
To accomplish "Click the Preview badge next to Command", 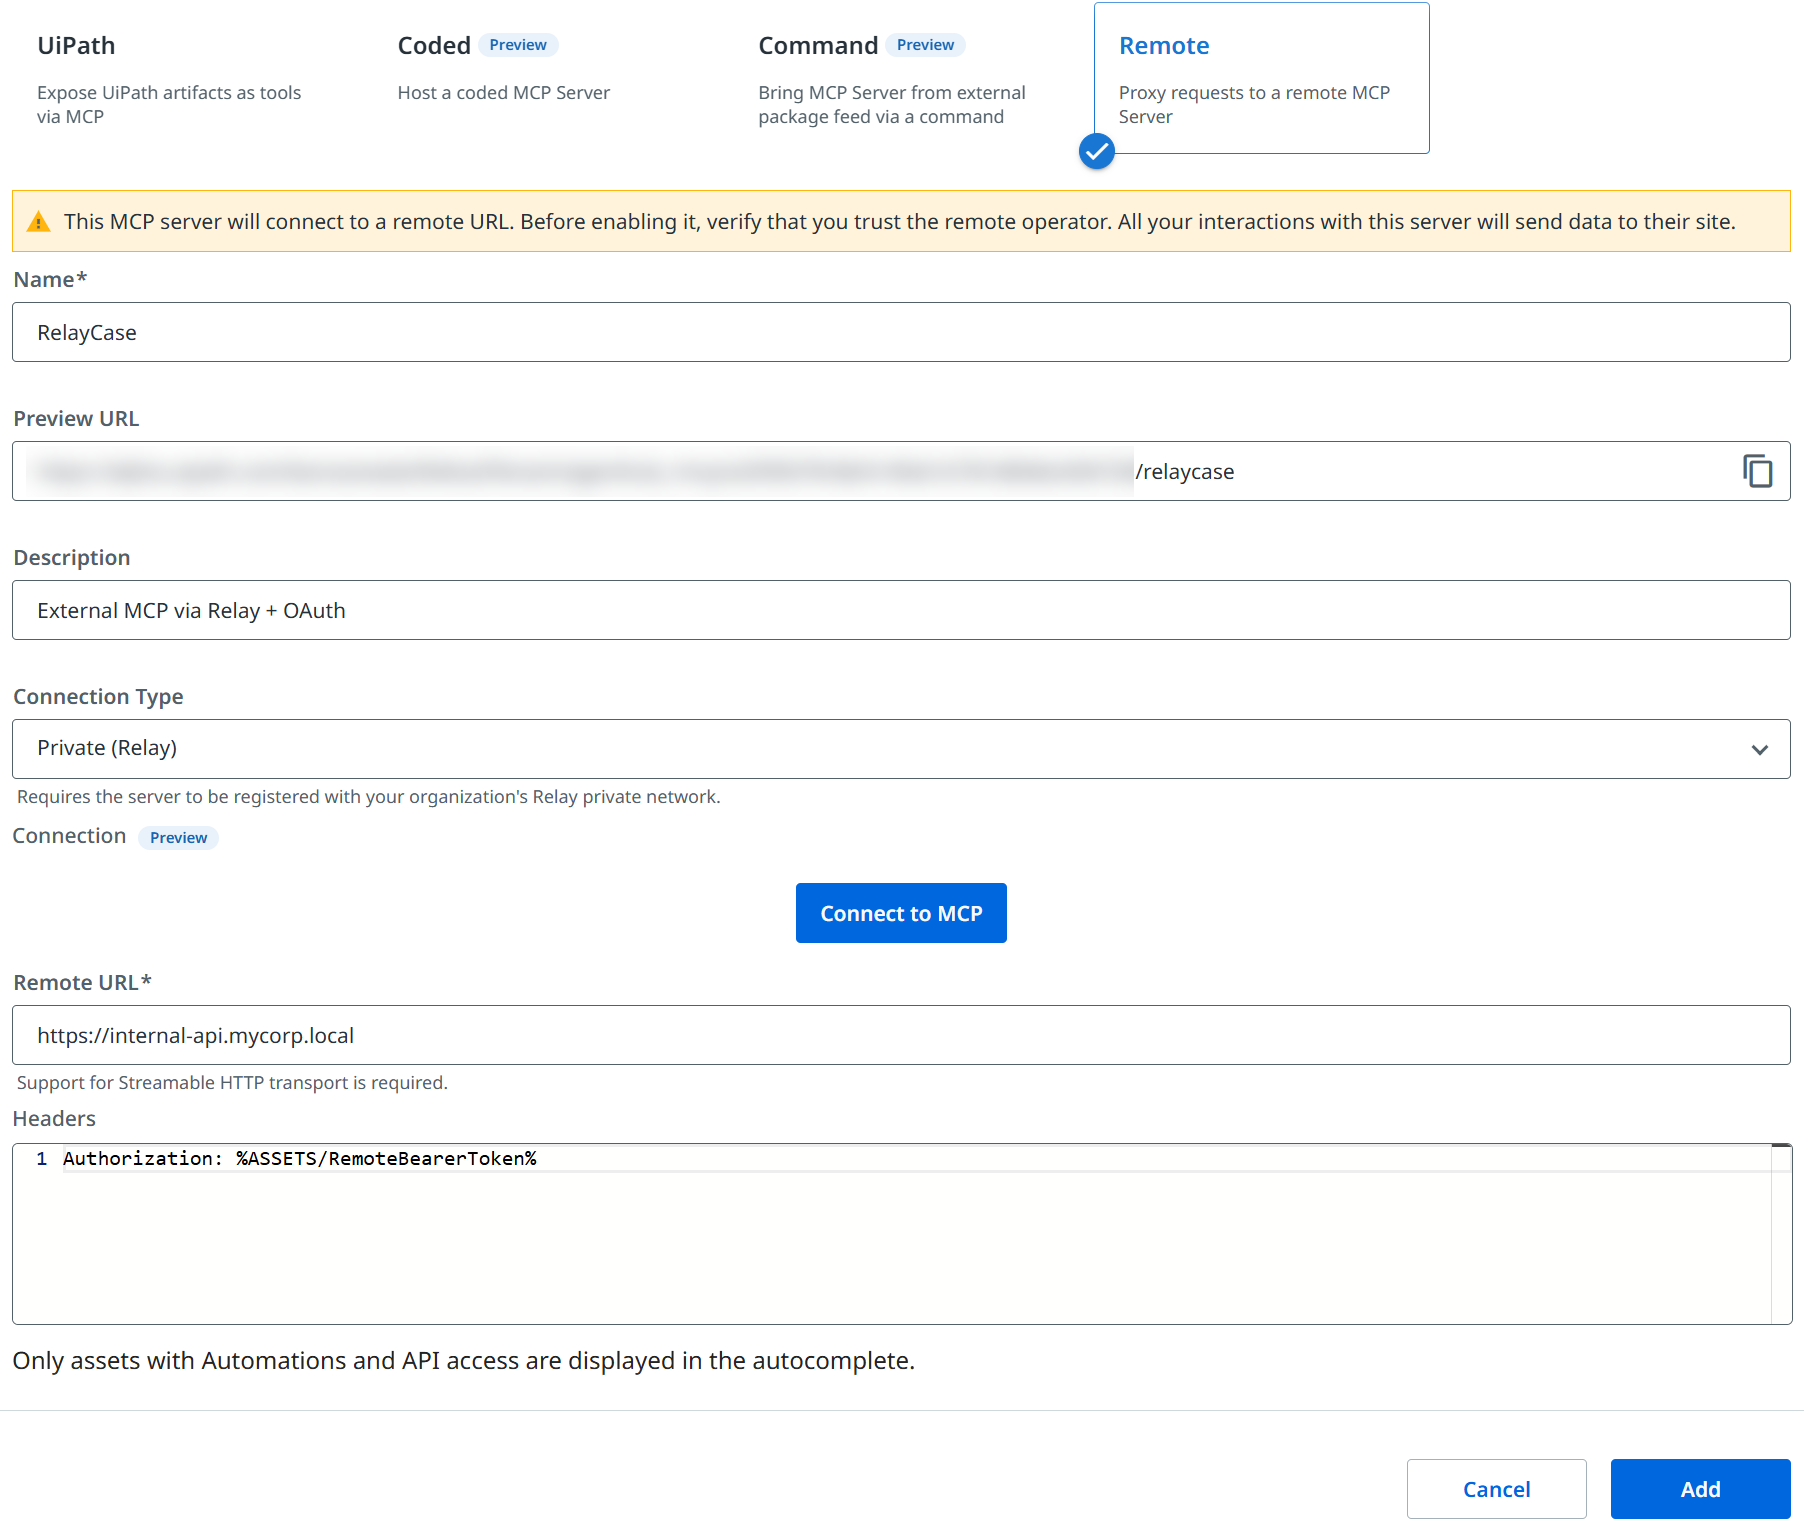I will 925,45.
